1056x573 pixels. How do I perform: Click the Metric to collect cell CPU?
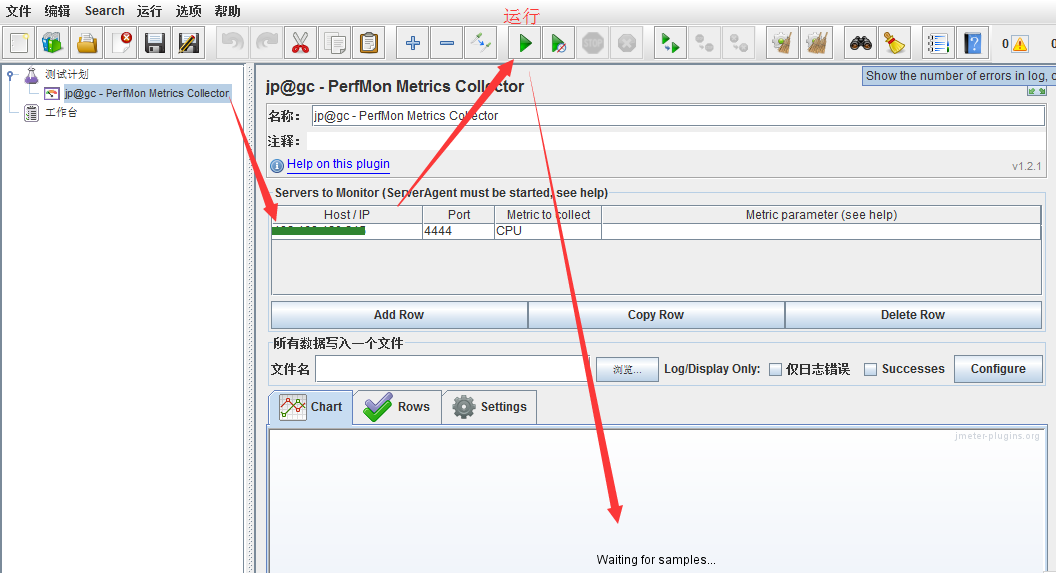click(548, 231)
